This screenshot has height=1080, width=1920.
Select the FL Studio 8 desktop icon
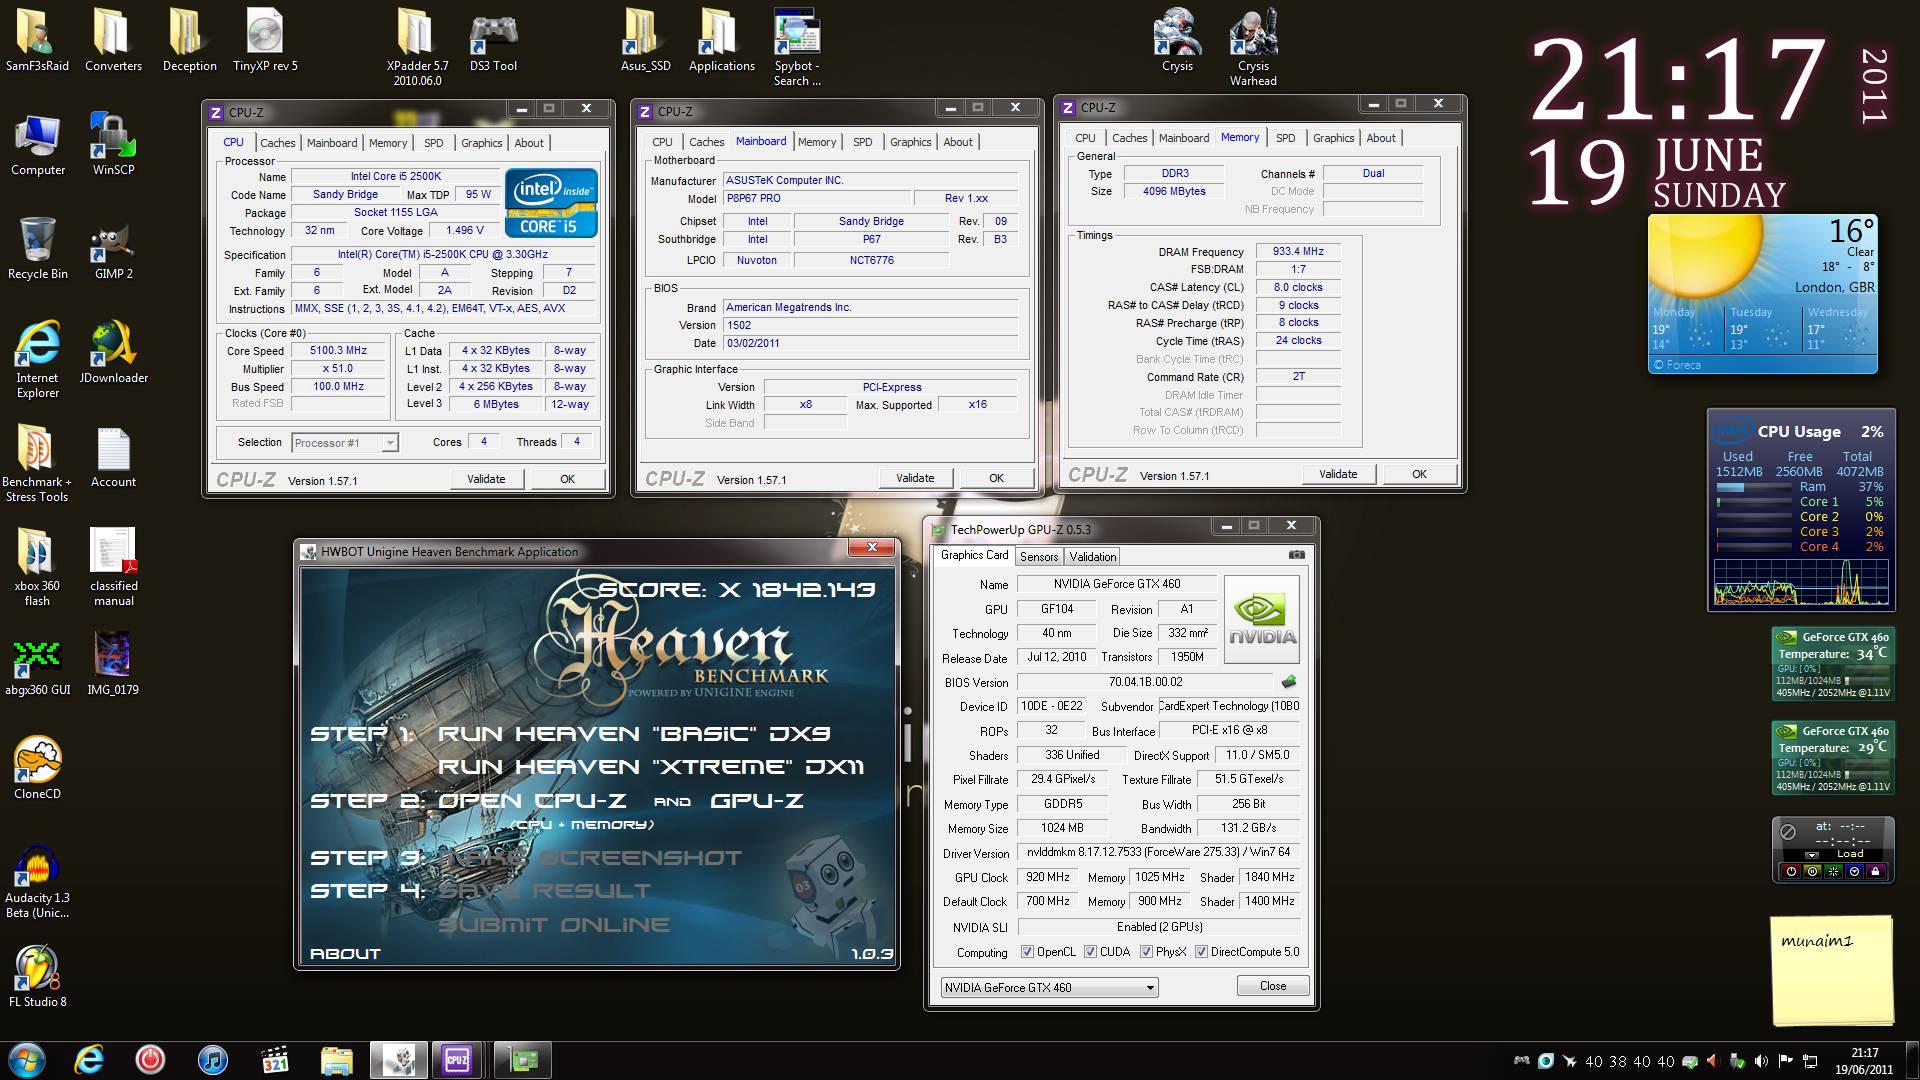[x=37, y=976]
